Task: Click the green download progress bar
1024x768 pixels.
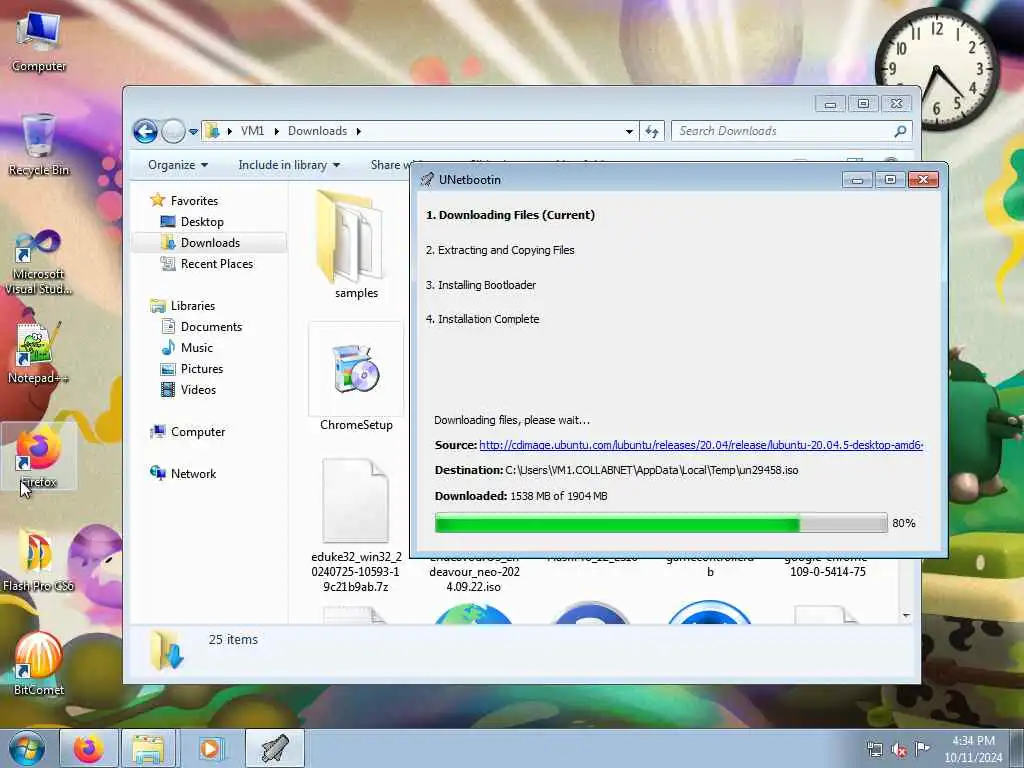Action: pyautogui.click(x=661, y=523)
